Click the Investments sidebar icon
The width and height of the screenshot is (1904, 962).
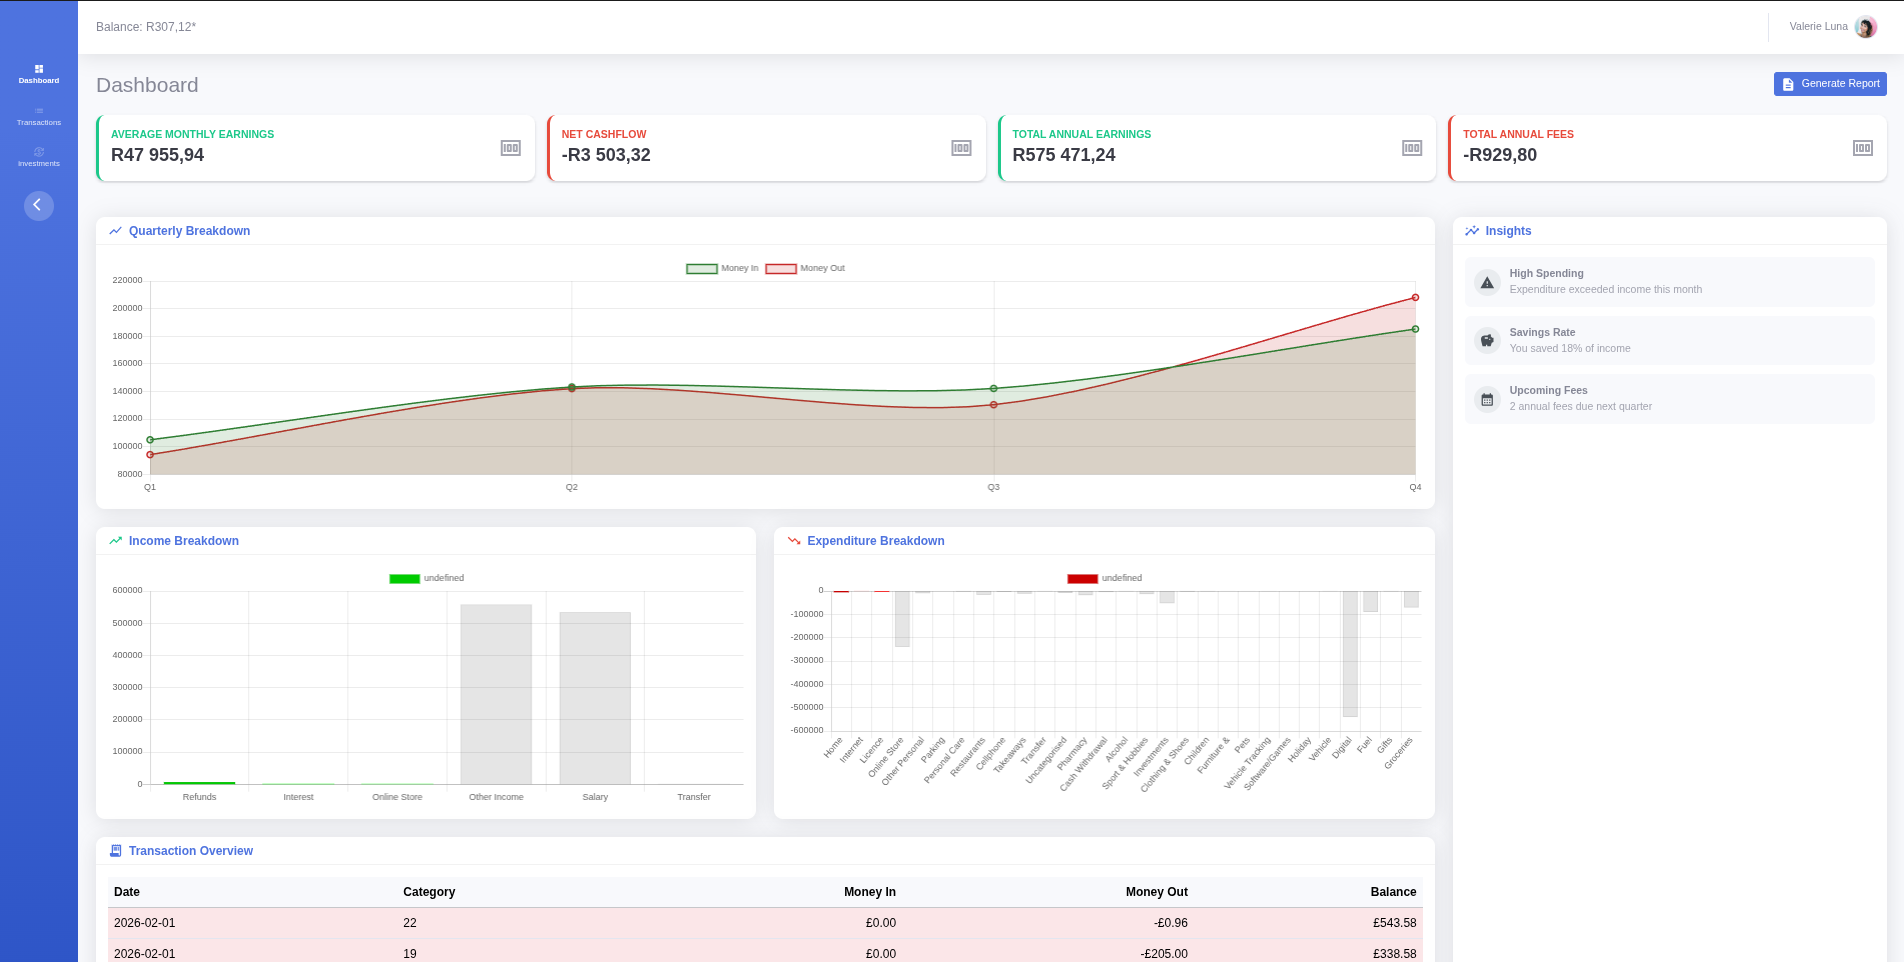(38, 152)
